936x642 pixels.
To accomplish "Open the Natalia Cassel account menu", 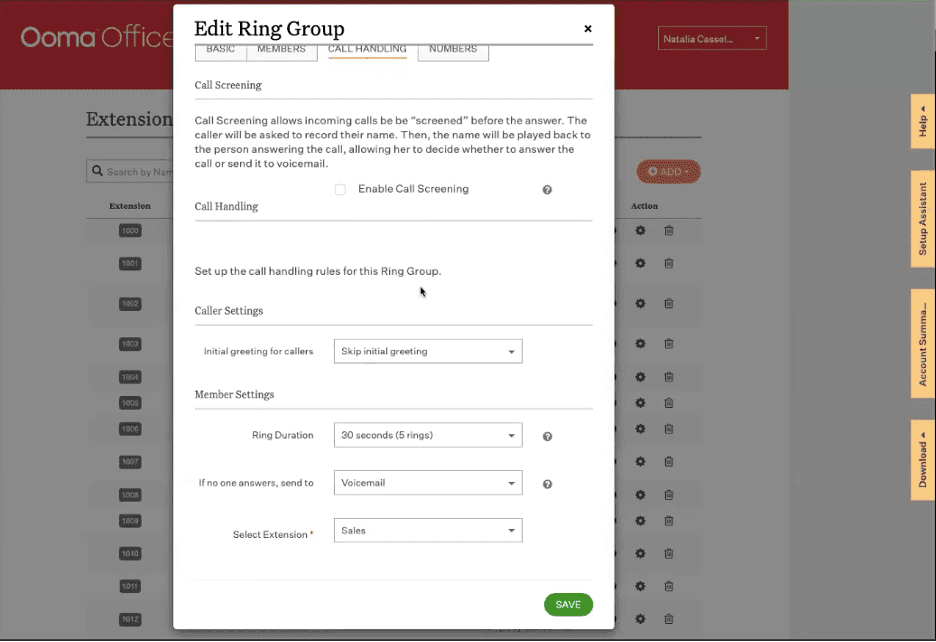I will click(x=712, y=39).
